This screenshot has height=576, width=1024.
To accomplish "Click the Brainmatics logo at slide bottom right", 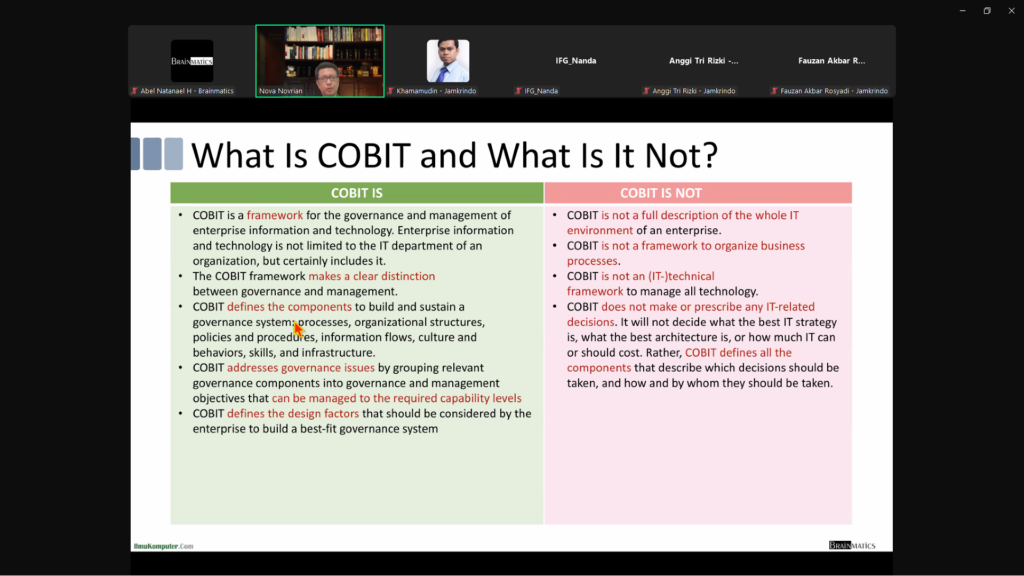I will click(852, 545).
